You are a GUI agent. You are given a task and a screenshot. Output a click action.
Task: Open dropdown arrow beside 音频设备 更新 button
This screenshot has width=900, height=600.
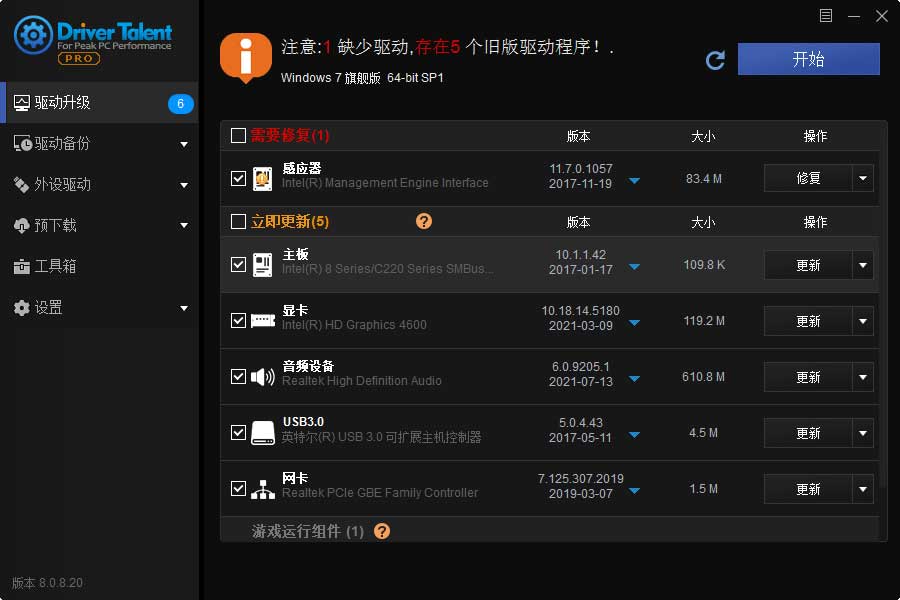pyautogui.click(x=863, y=377)
